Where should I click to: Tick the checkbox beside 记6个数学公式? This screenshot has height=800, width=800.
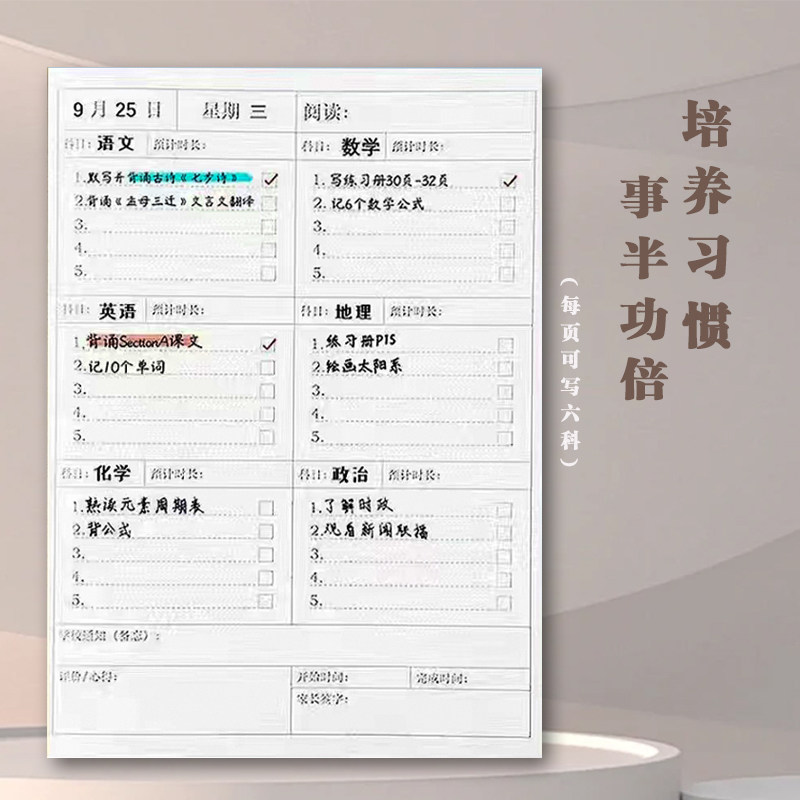click(507, 204)
